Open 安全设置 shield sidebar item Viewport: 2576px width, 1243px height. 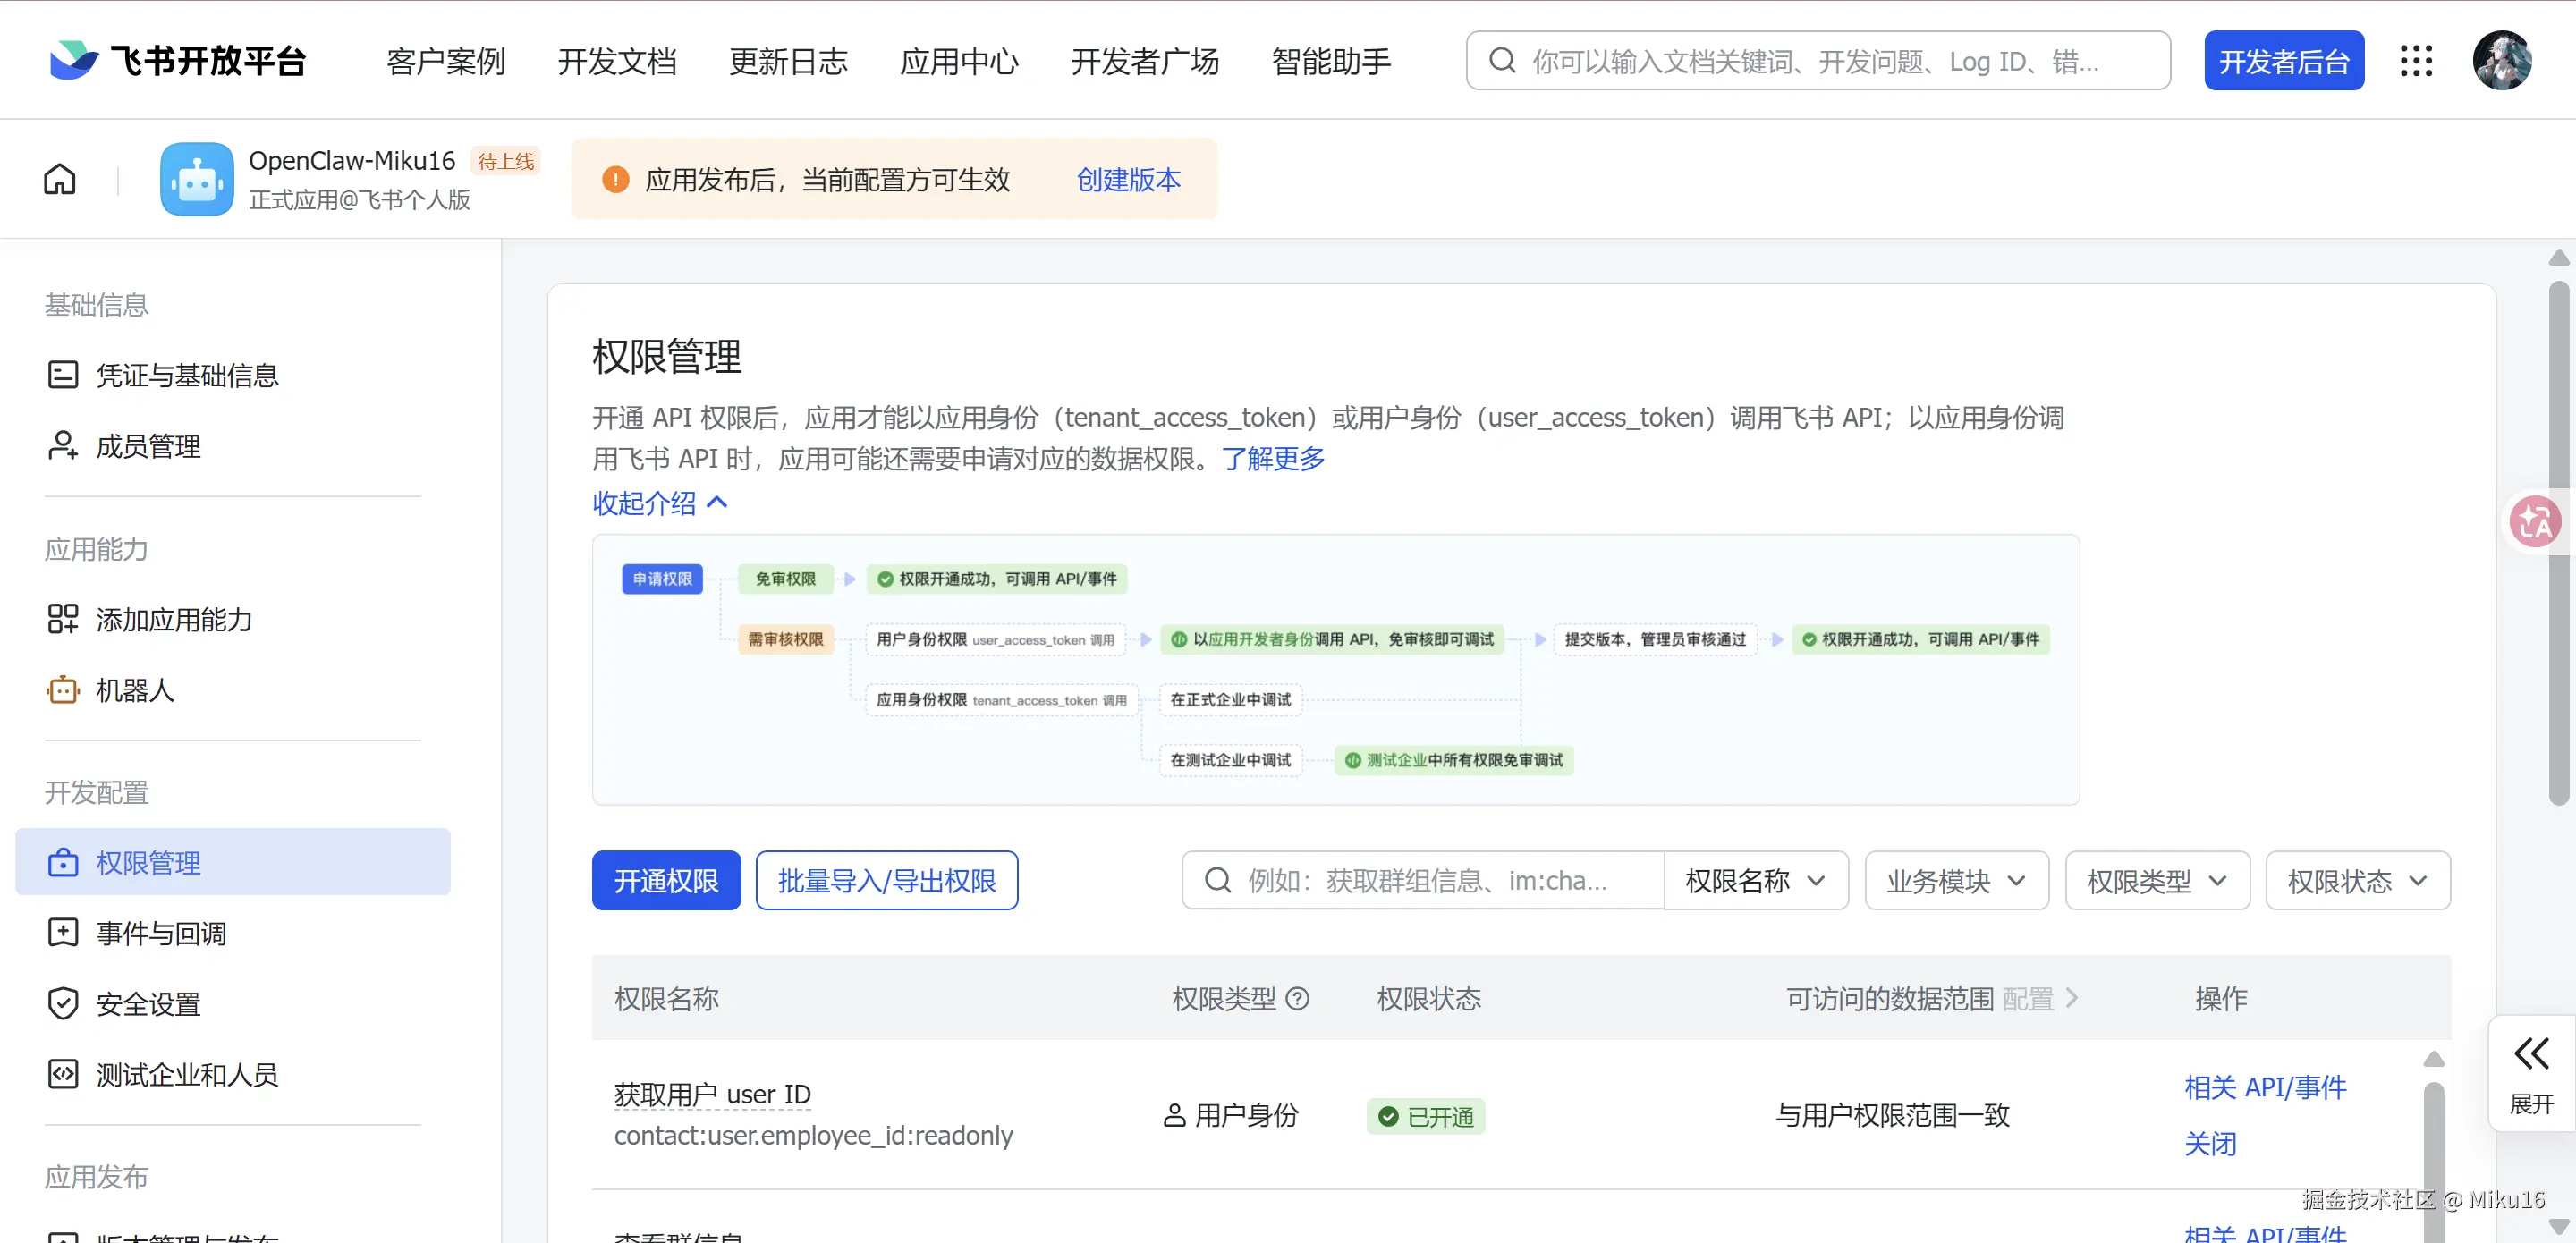[x=148, y=1003]
